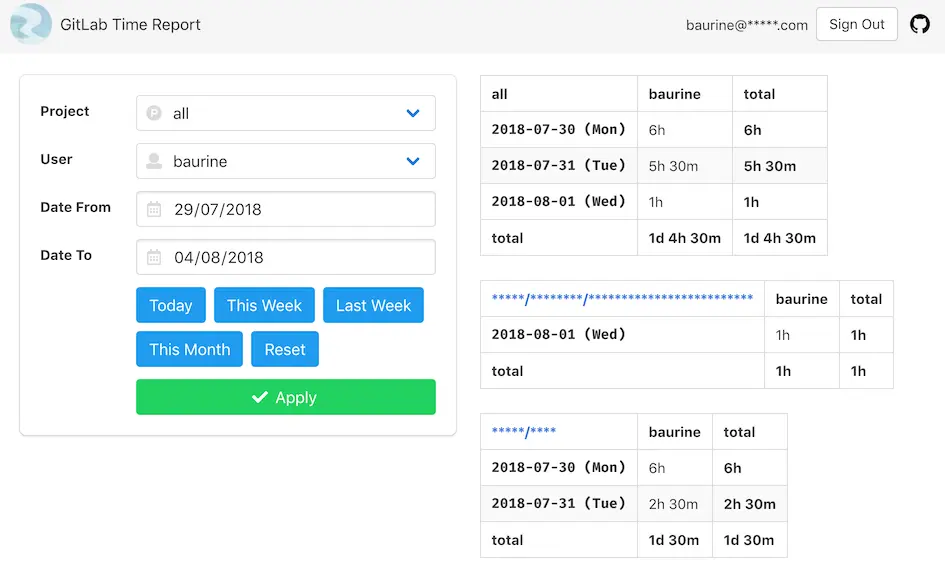Click the user avatar icon in User field

154,161
